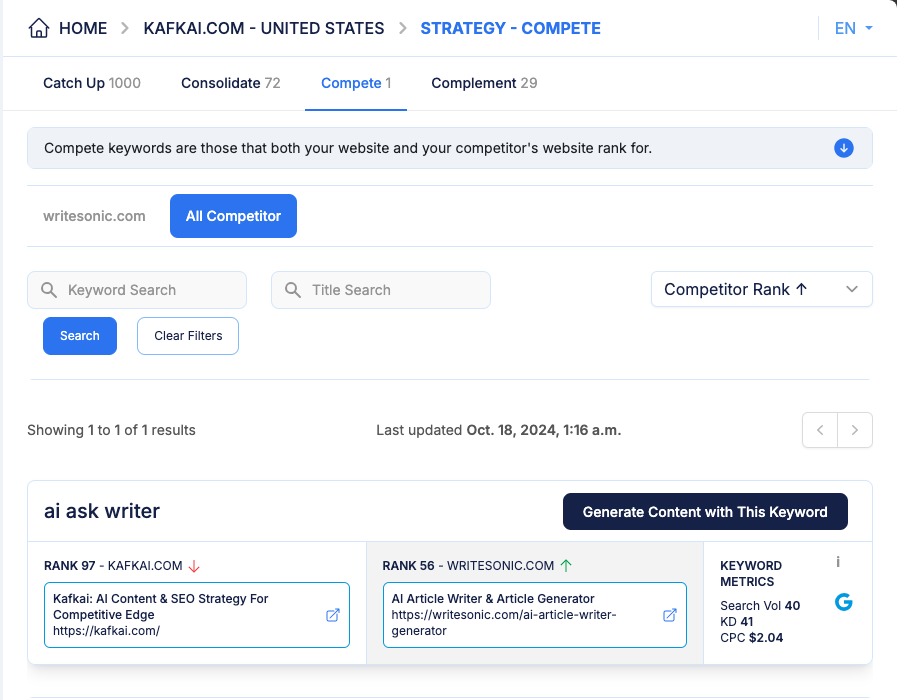Click the info icon beside Keyword Metrics
897x700 pixels.
(838, 562)
